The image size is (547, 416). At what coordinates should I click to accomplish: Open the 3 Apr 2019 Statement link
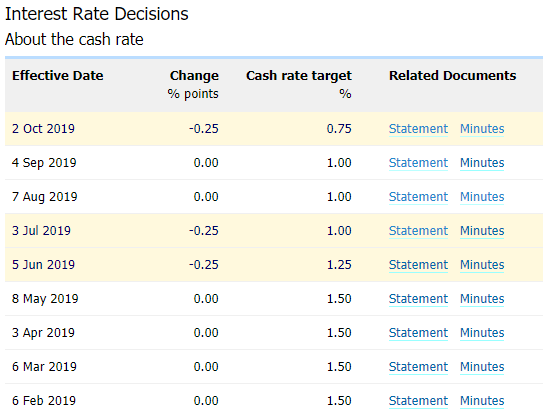point(418,333)
